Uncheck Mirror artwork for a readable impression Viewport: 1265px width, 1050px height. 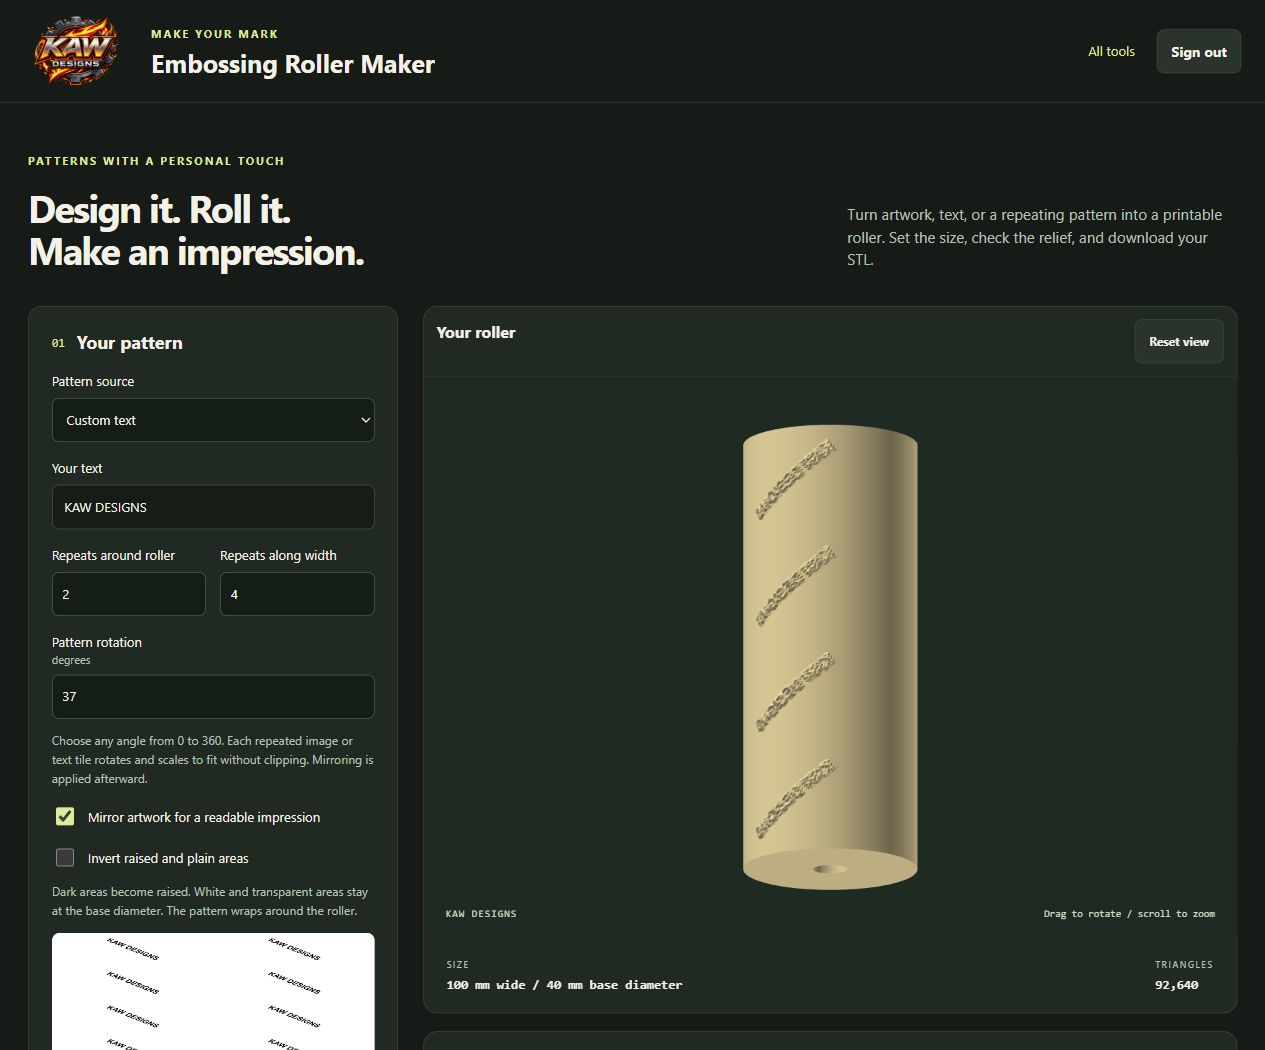(65, 817)
